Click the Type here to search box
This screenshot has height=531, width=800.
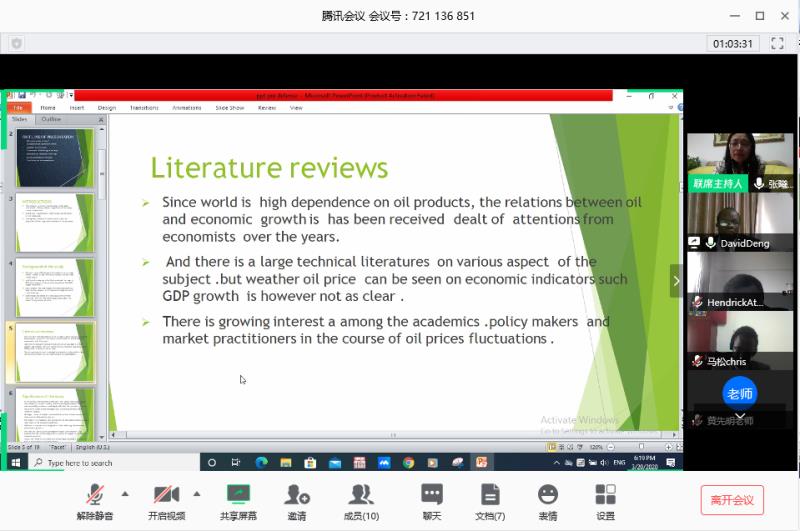[113, 463]
